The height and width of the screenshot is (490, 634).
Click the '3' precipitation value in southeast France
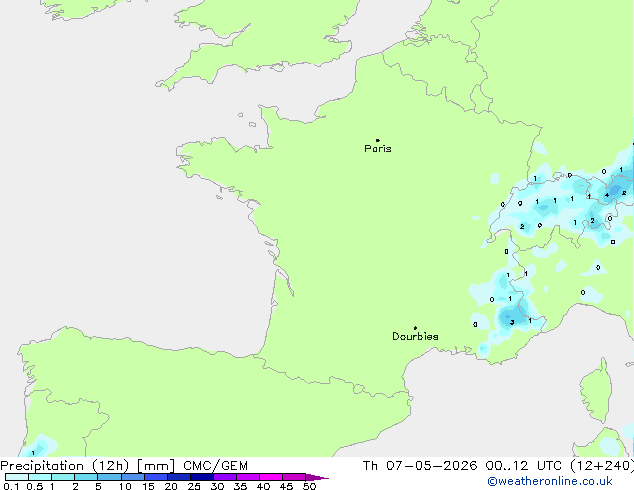(512, 322)
